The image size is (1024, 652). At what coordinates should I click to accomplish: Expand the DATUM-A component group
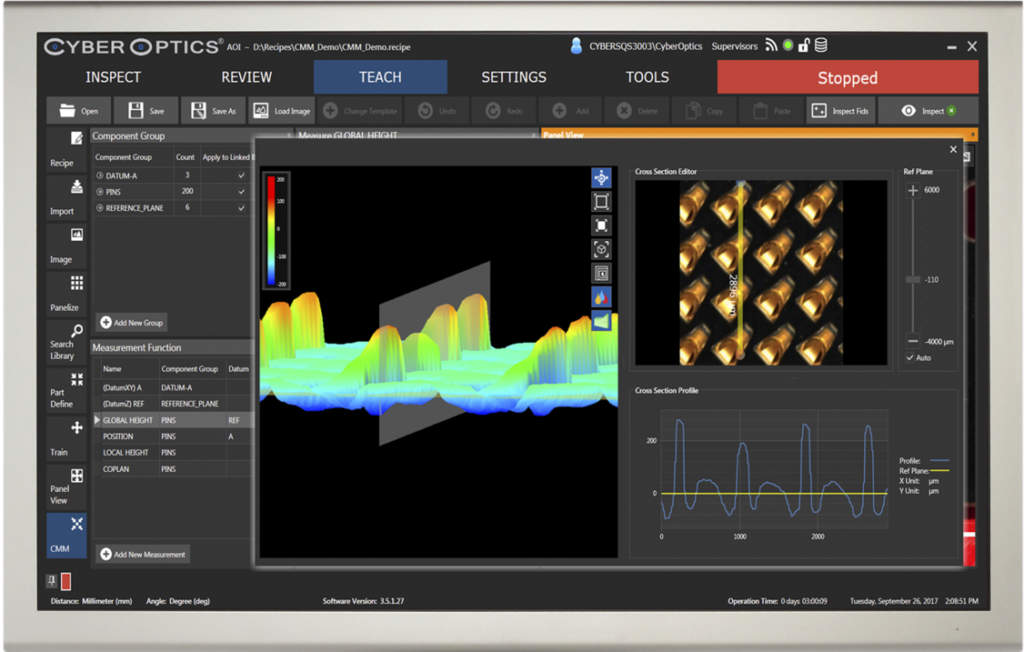(x=100, y=175)
